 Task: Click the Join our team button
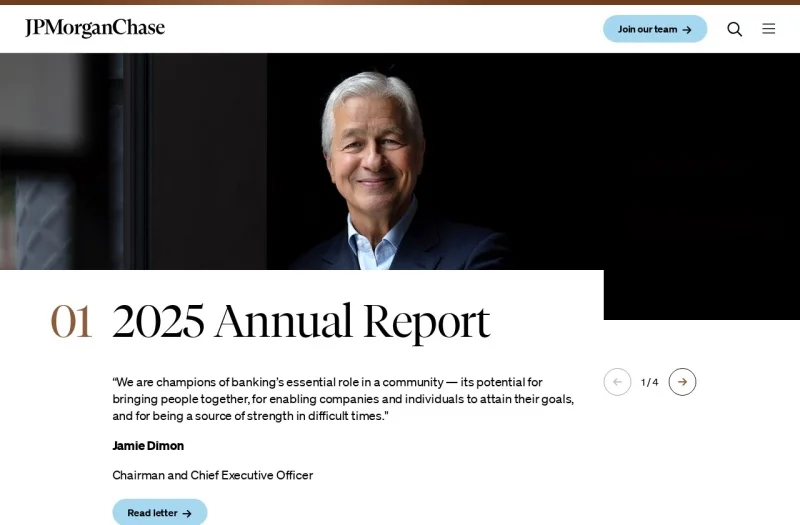[655, 29]
